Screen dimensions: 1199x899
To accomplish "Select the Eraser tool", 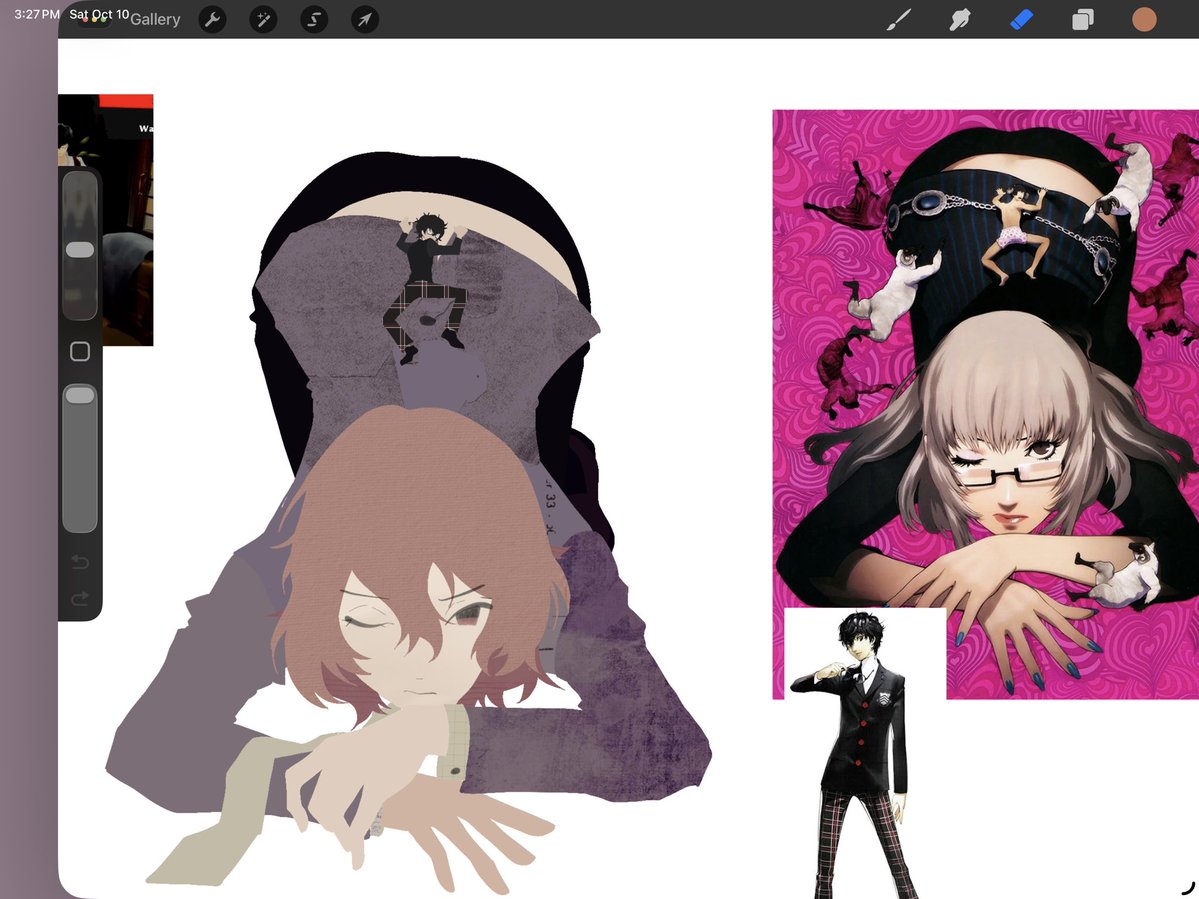I will 1022,20.
